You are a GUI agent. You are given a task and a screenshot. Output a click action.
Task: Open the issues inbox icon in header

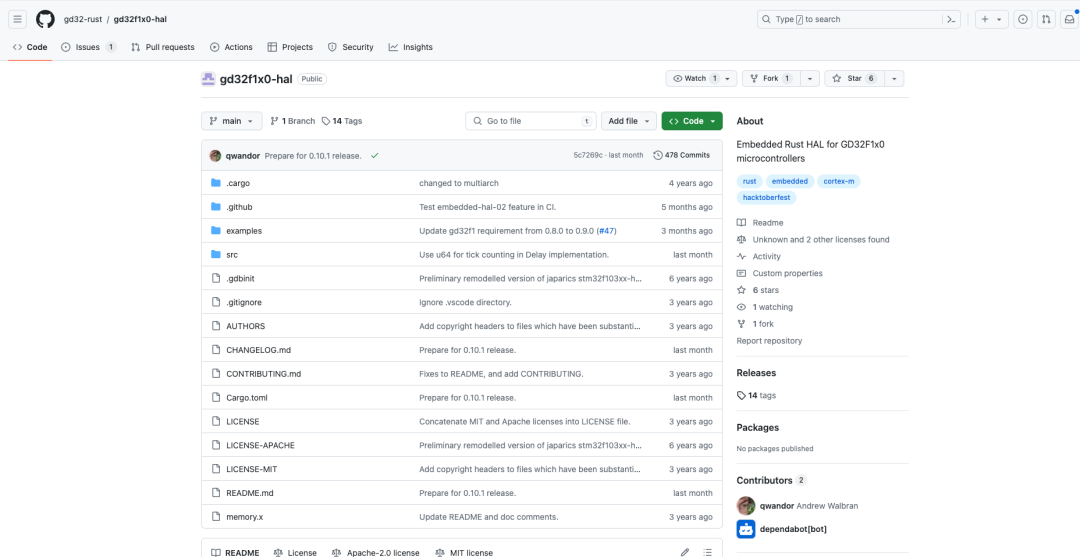coord(1024,19)
